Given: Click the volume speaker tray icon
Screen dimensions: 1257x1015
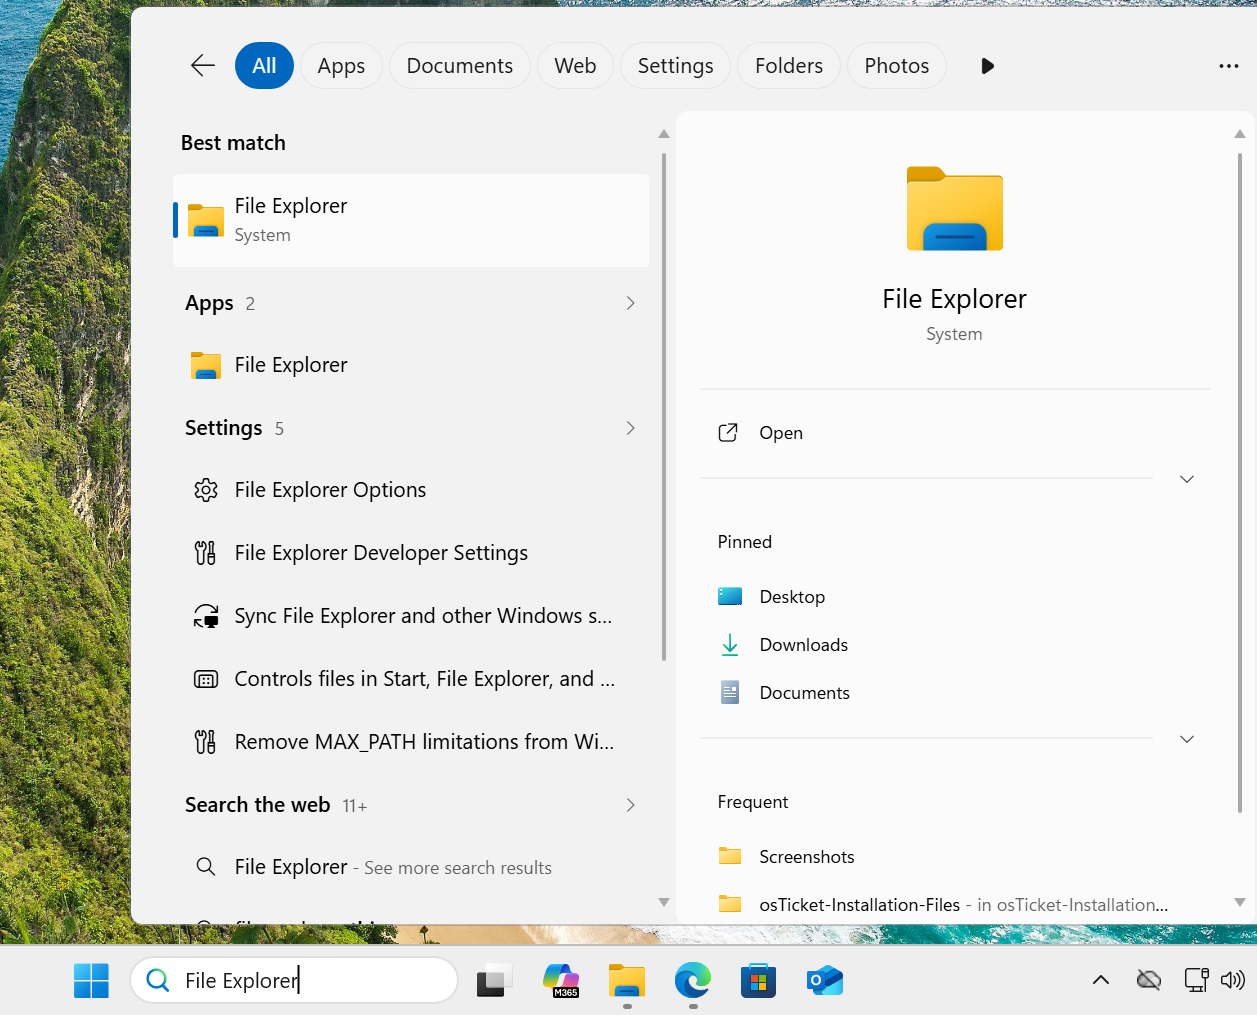Looking at the screenshot, I should point(1233,980).
